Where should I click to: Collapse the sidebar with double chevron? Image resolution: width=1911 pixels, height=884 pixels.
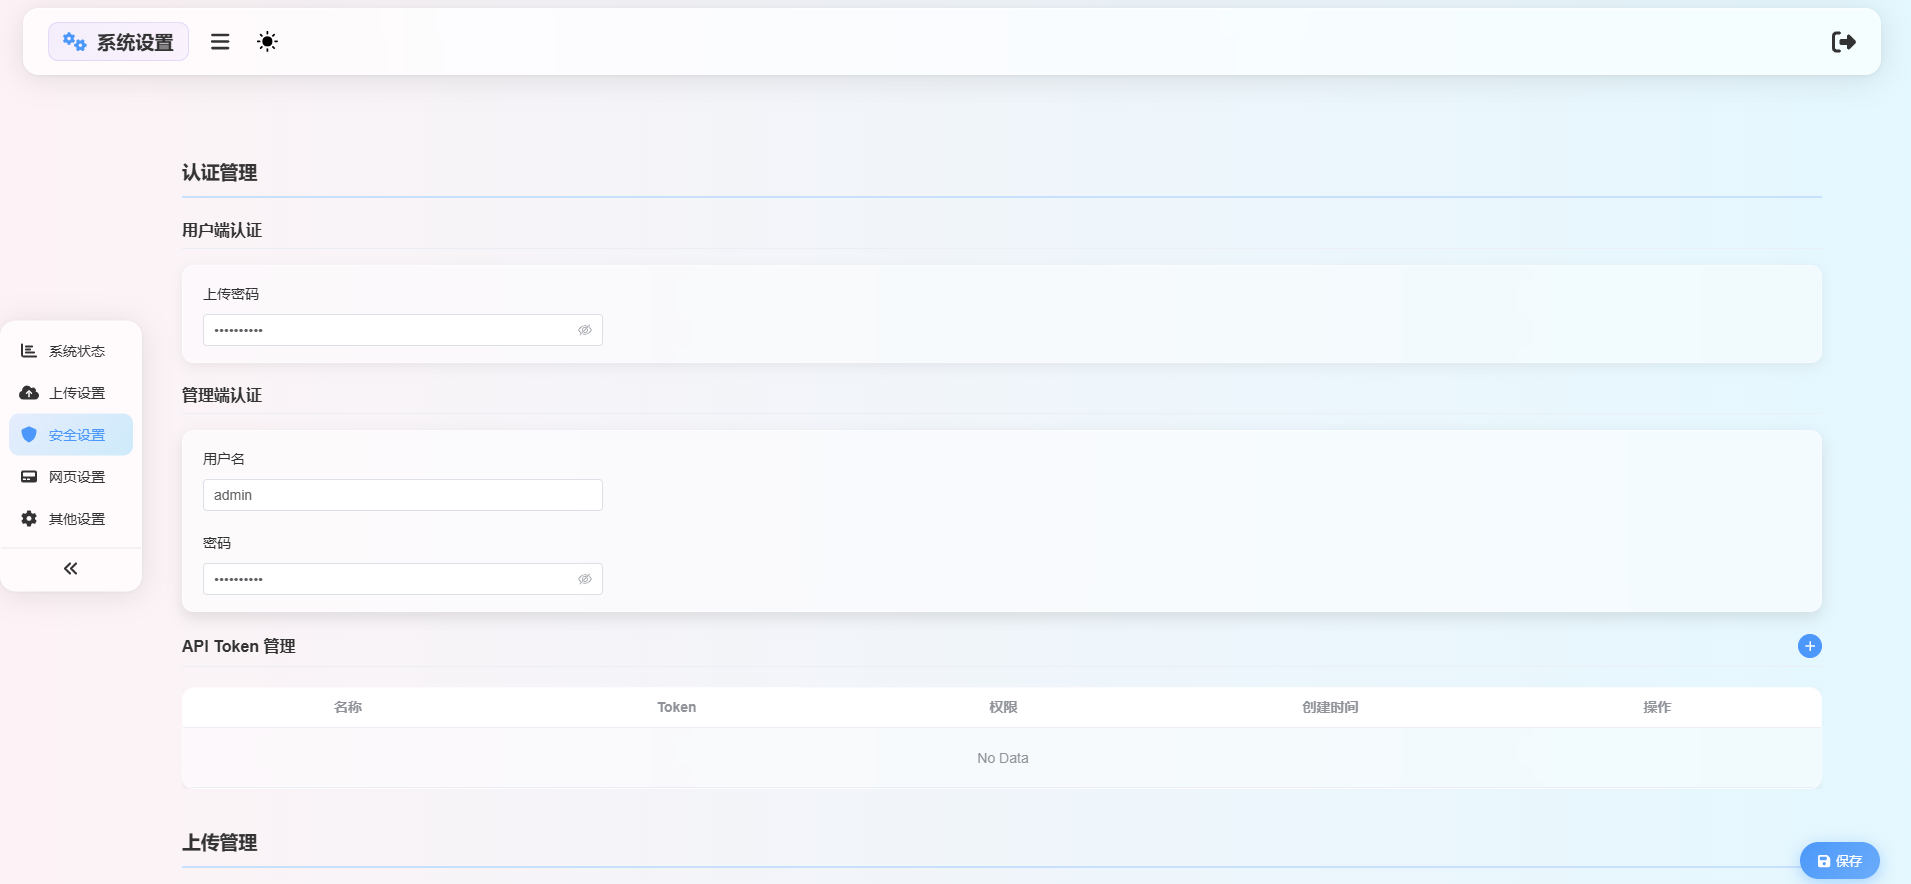70,569
